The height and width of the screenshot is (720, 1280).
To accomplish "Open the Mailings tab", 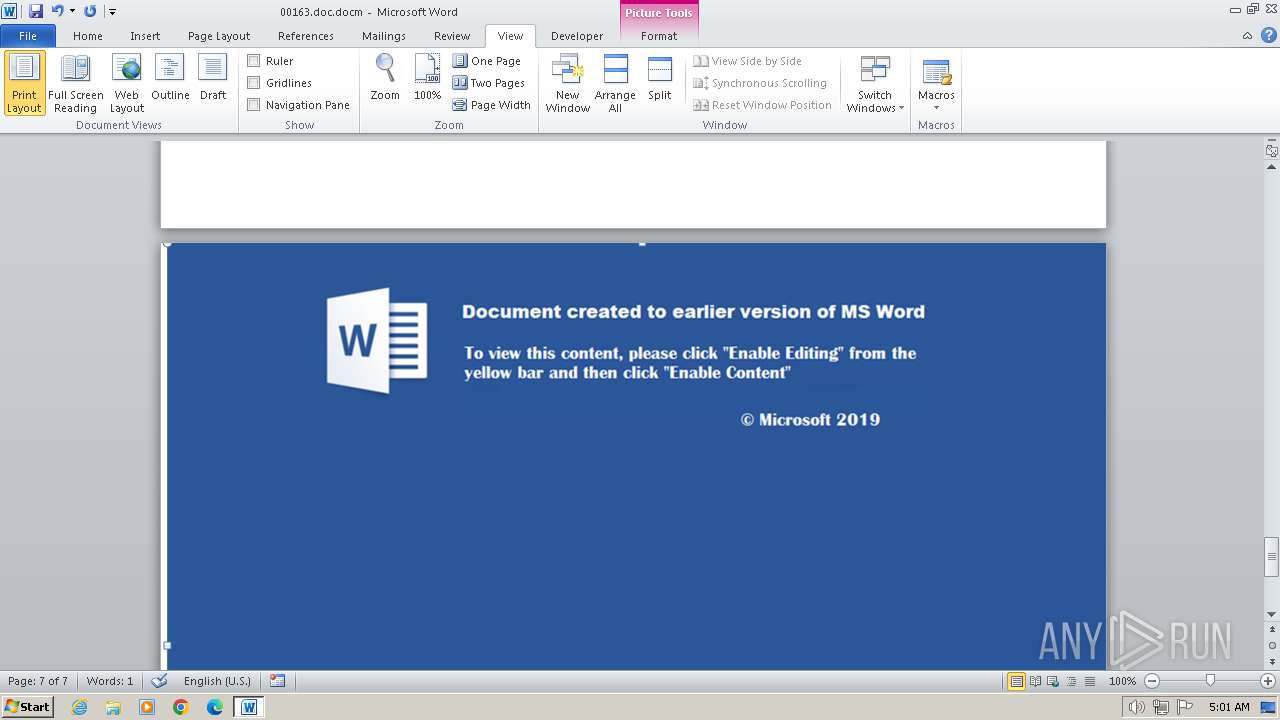I will [x=384, y=36].
